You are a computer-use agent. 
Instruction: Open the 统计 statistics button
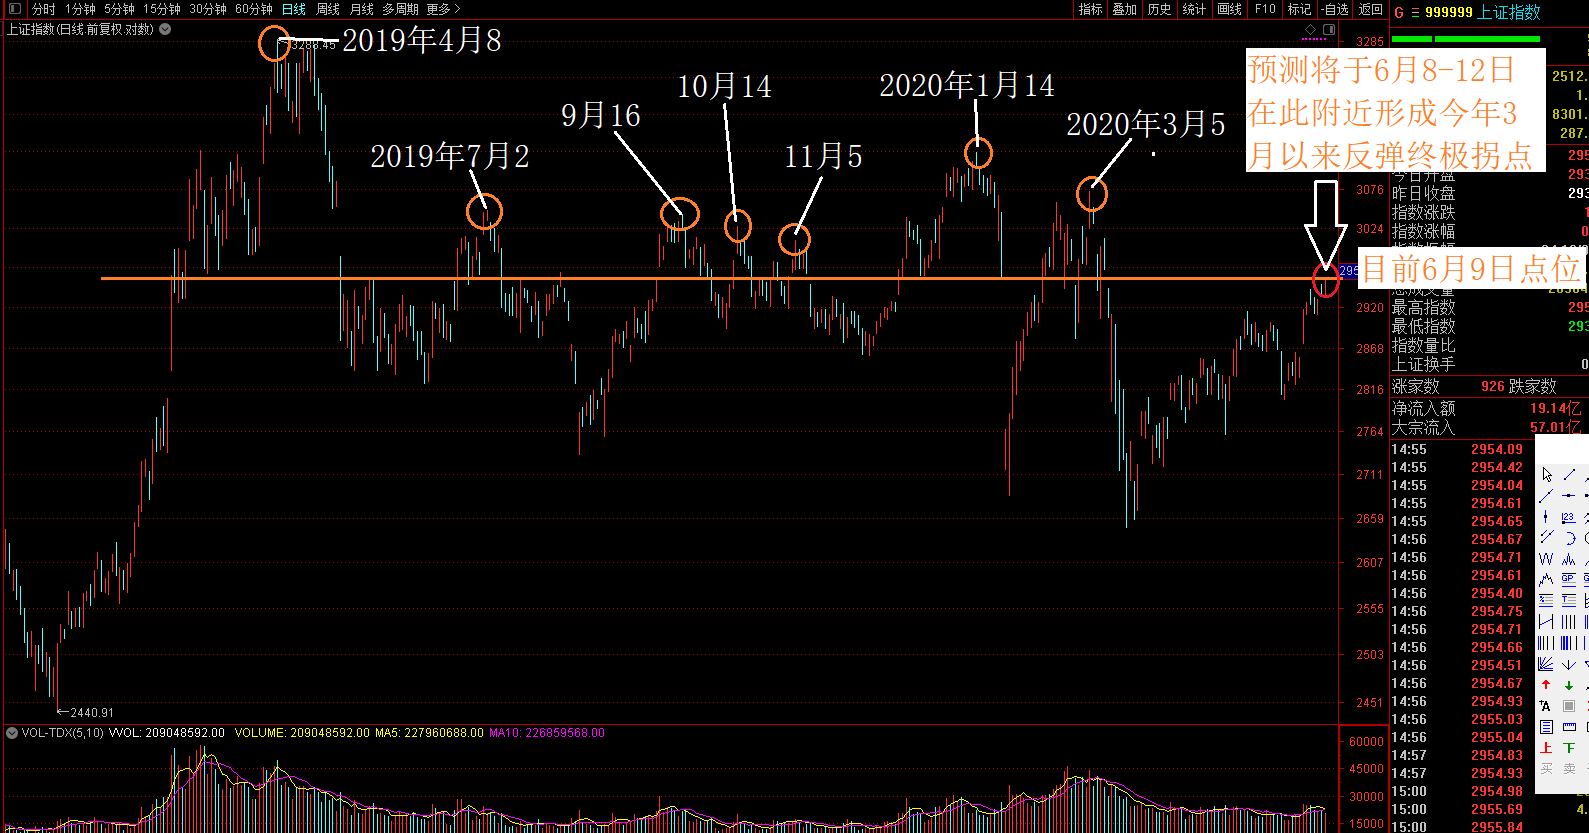click(1194, 9)
